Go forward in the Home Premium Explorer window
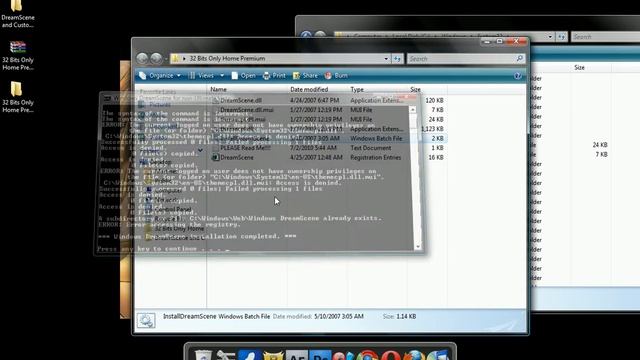Screen dimensions: 640x360 click(x=156, y=58)
